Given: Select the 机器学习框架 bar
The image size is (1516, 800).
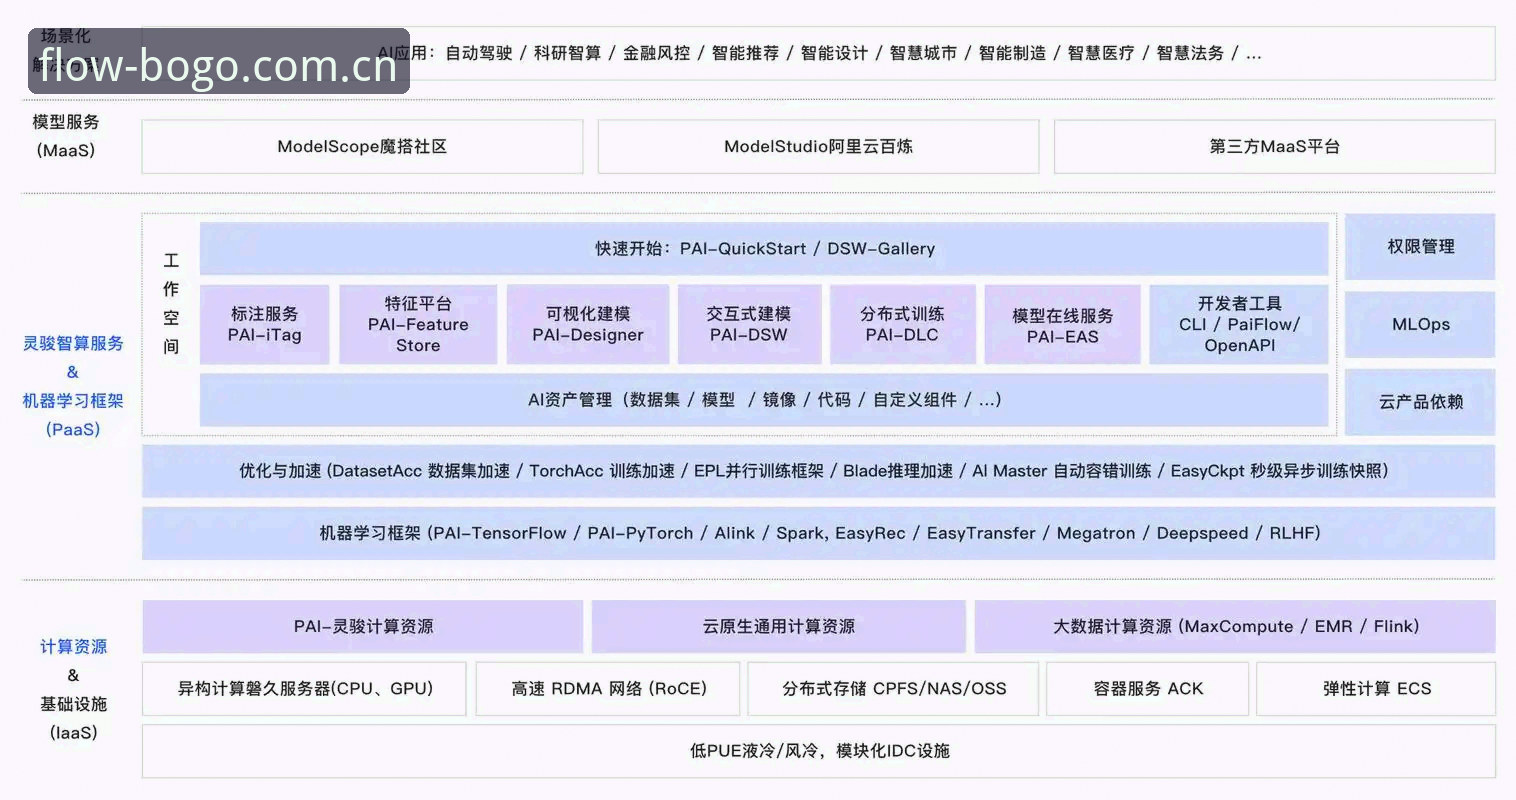Looking at the screenshot, I should [x=818, y=533].
